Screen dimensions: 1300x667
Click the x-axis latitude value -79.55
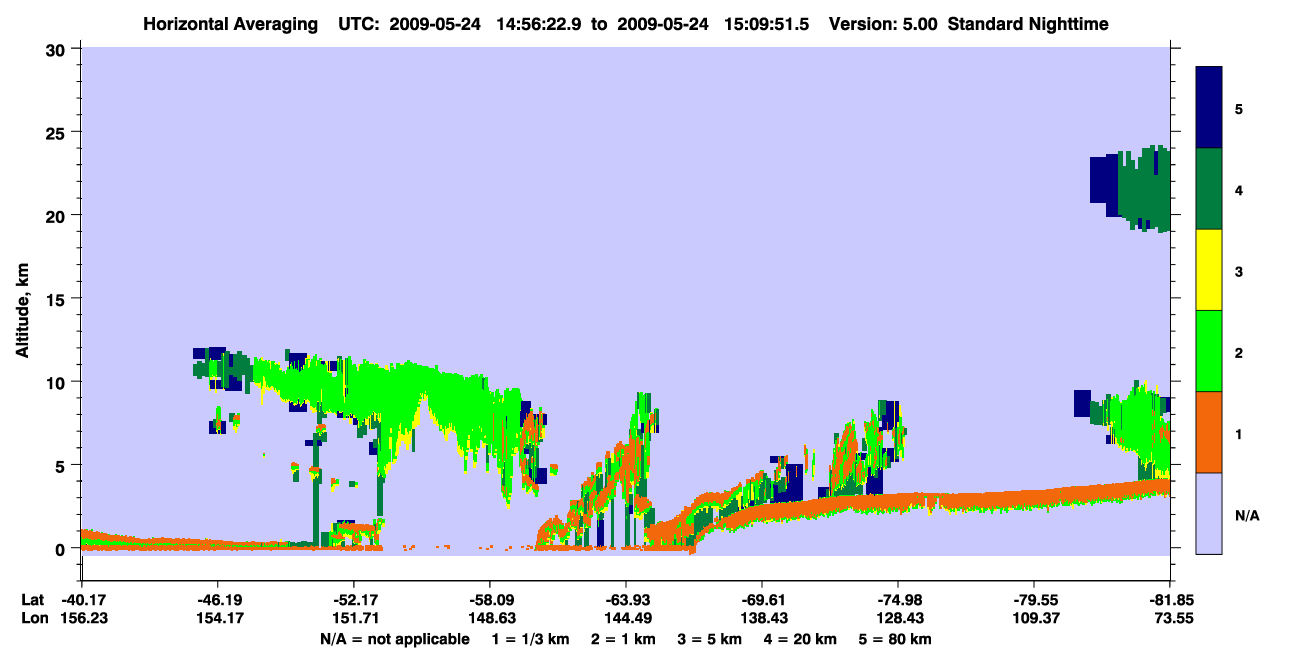point(1034,600)
